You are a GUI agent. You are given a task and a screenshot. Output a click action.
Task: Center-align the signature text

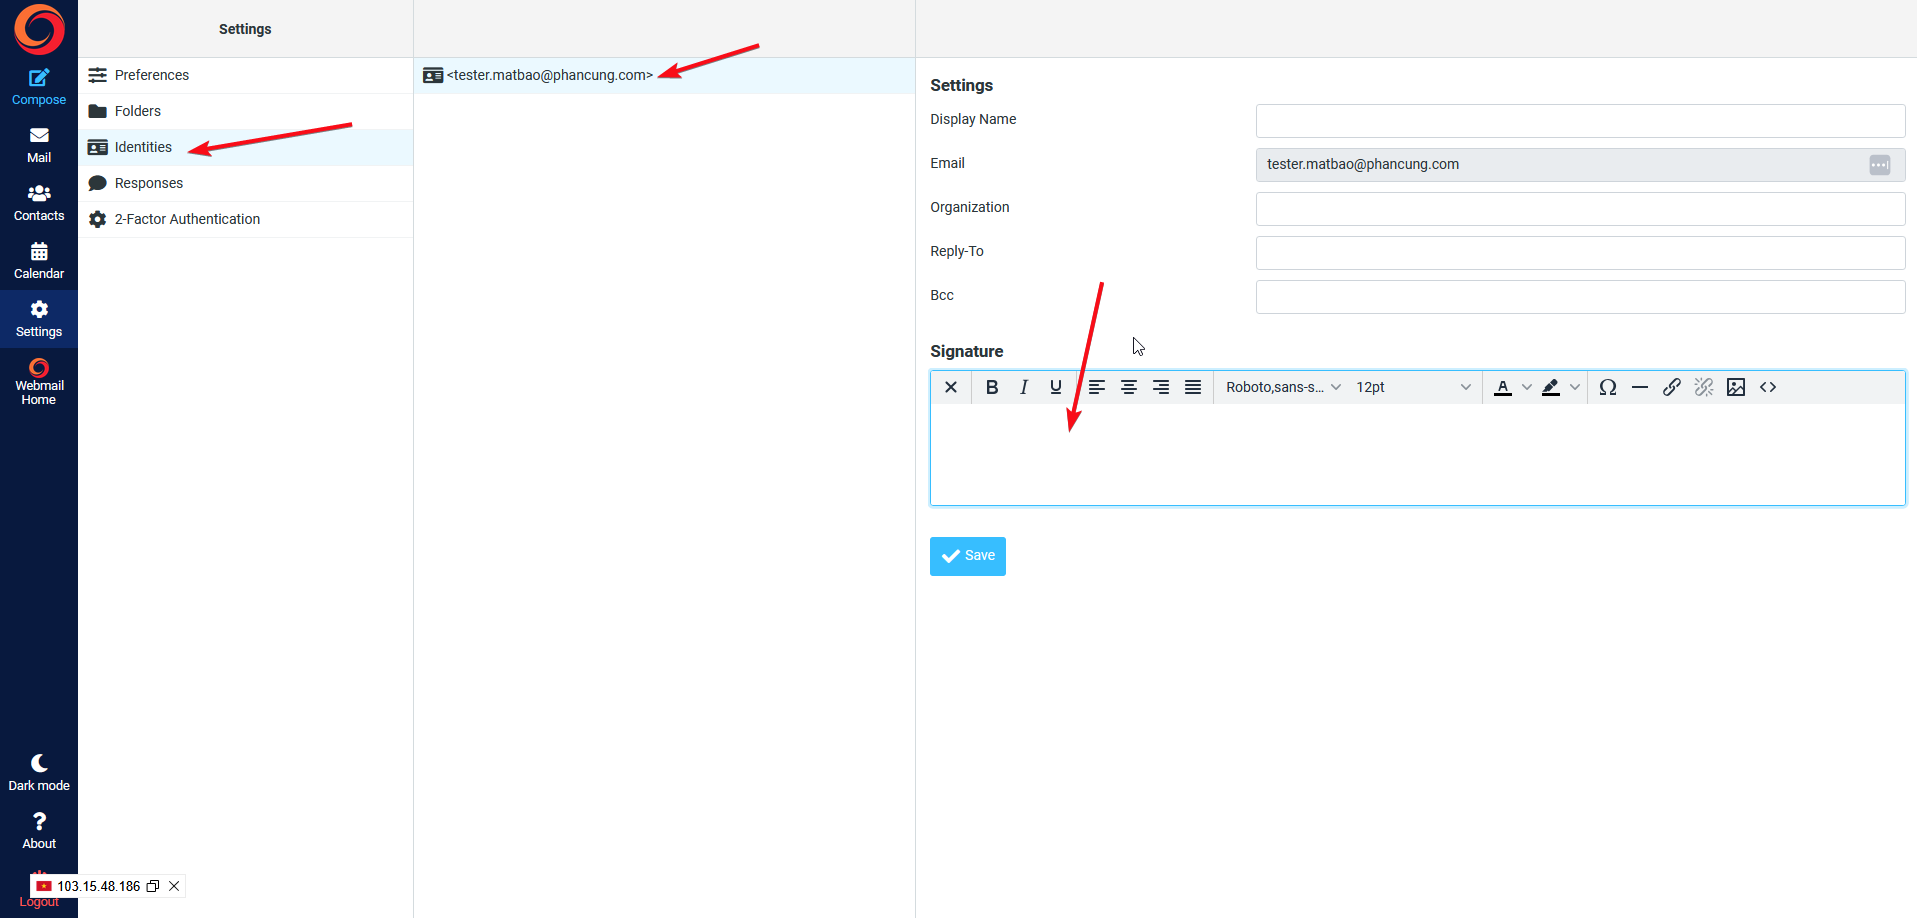pos(1128,387)
